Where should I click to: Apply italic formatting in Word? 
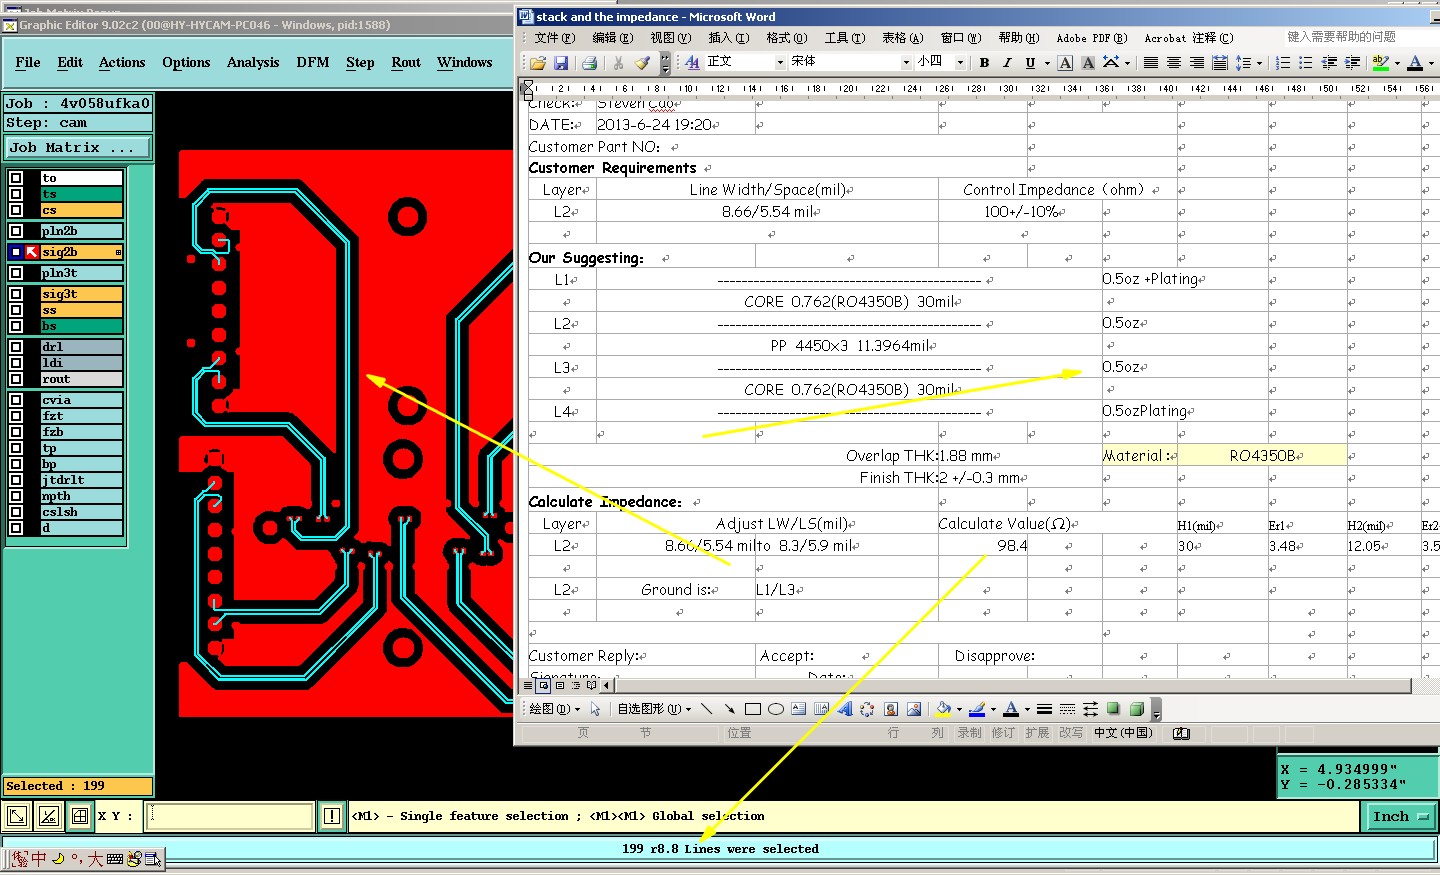1007,63
